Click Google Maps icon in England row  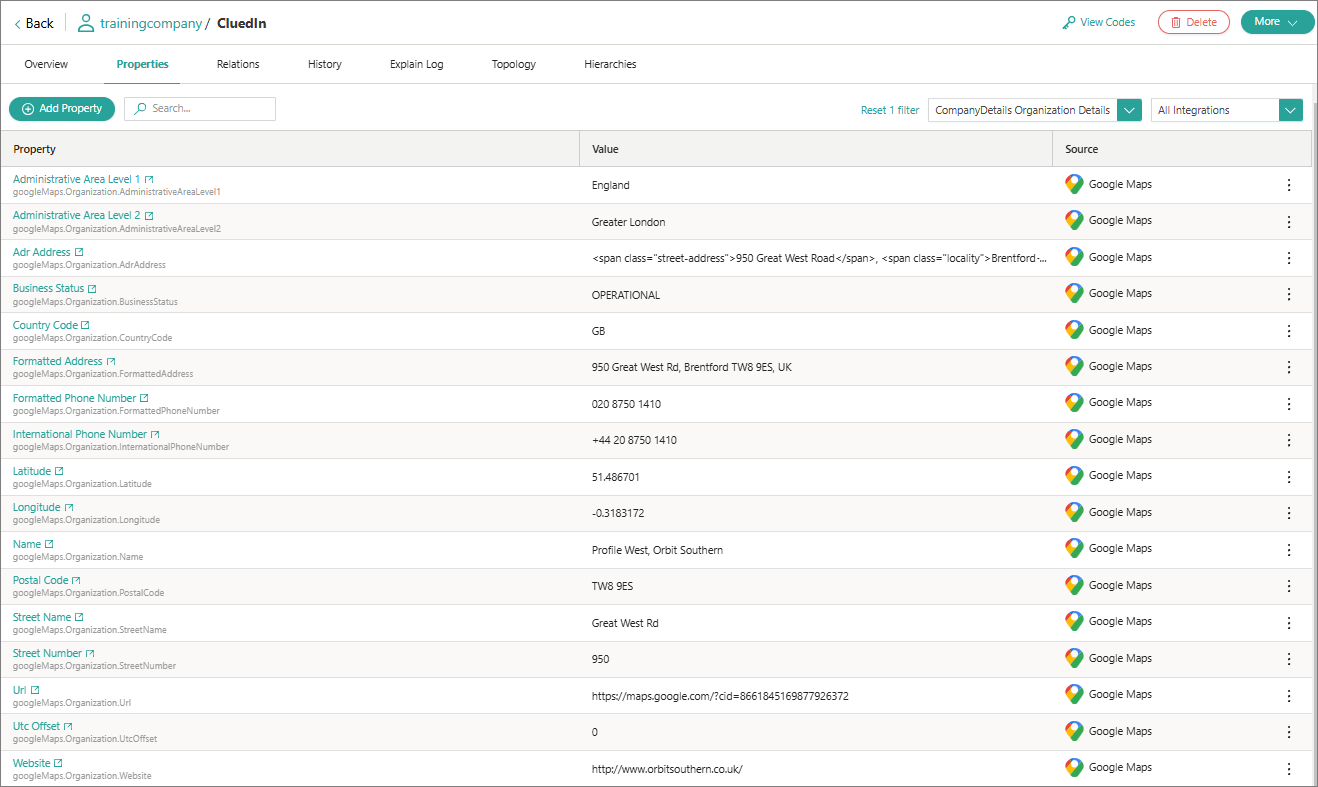pos(1074,184)
